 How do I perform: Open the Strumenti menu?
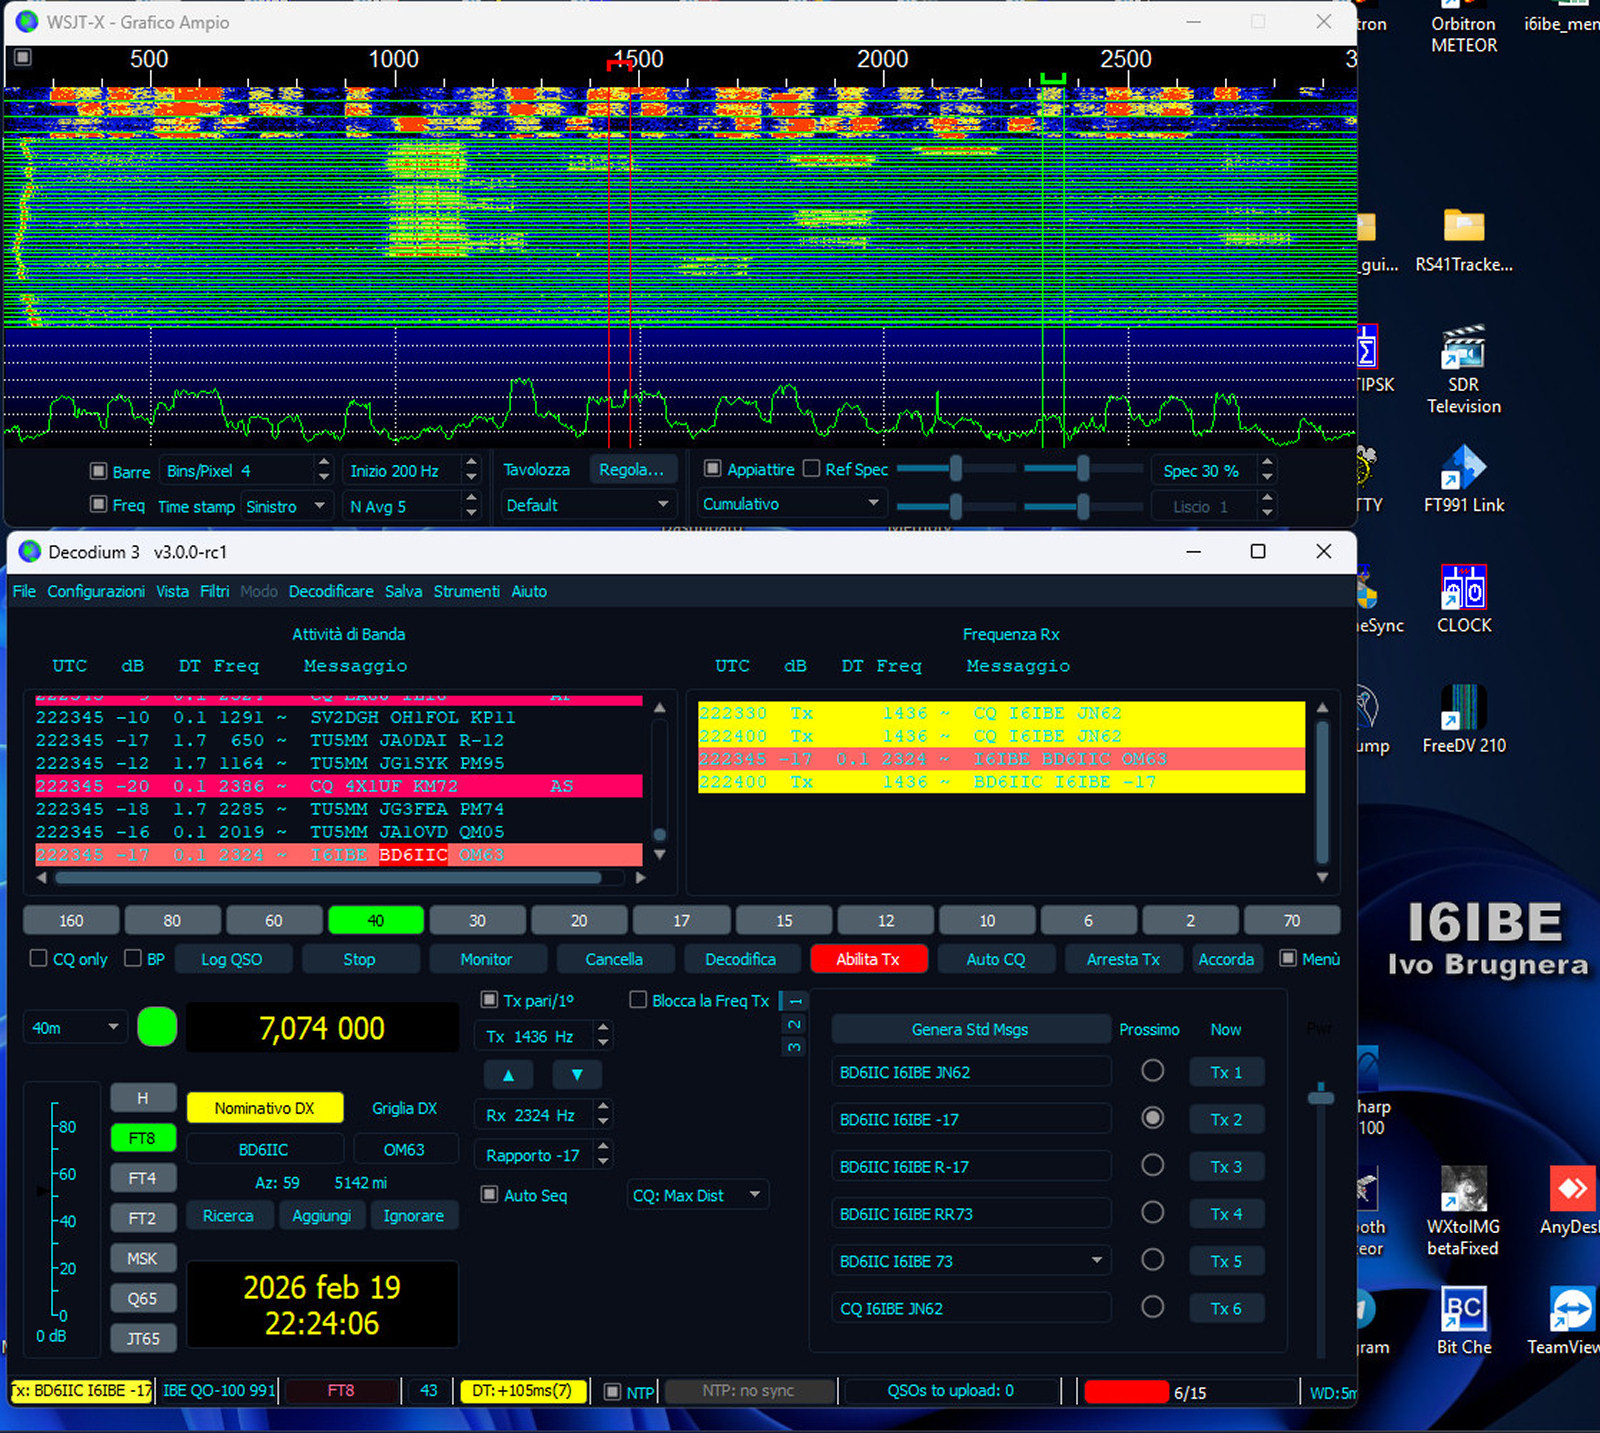466,591
